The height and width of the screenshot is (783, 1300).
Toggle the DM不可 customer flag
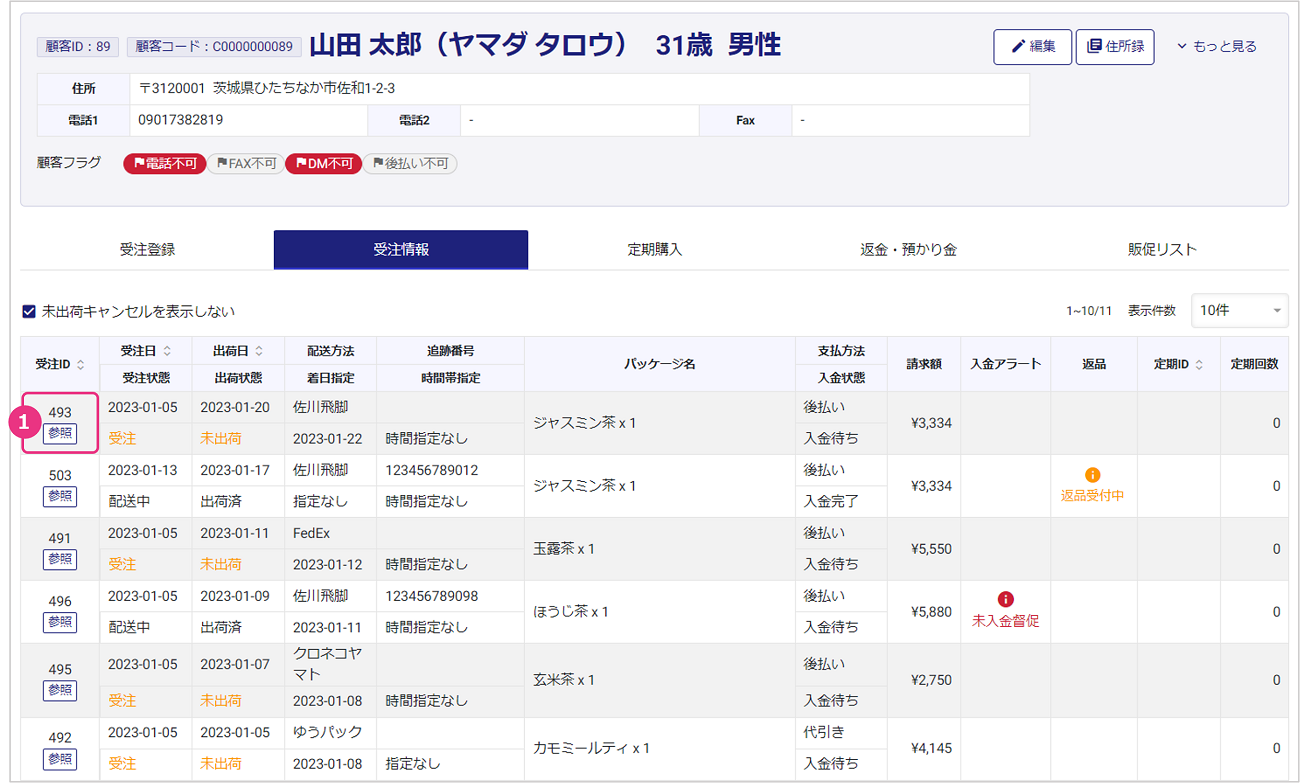pyautogui.click(x=323, y=164)
